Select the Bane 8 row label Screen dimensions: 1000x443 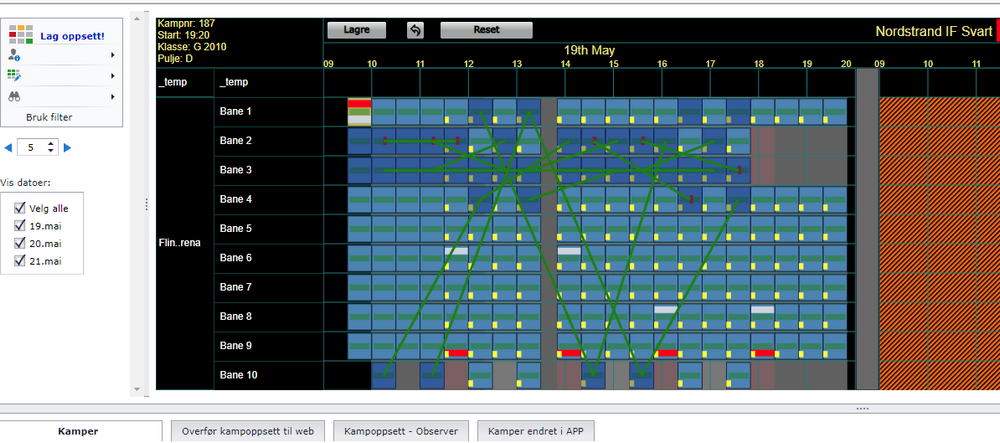(x=236, y=317)
